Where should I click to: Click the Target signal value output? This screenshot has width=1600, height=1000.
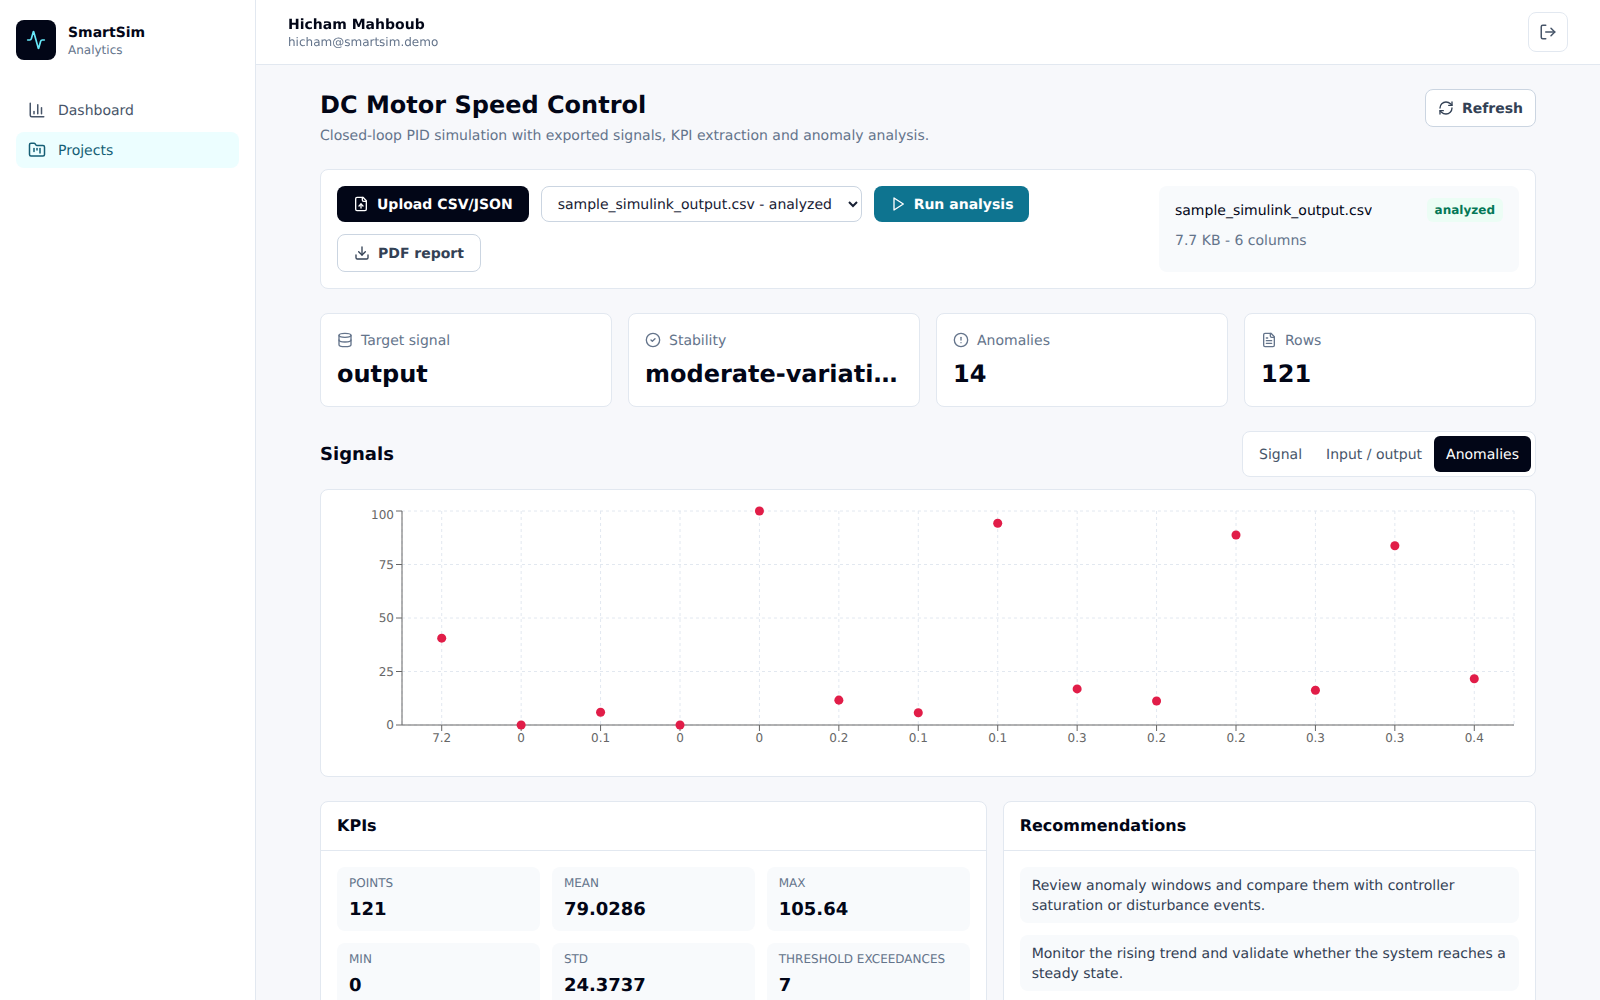click(382, 374)
